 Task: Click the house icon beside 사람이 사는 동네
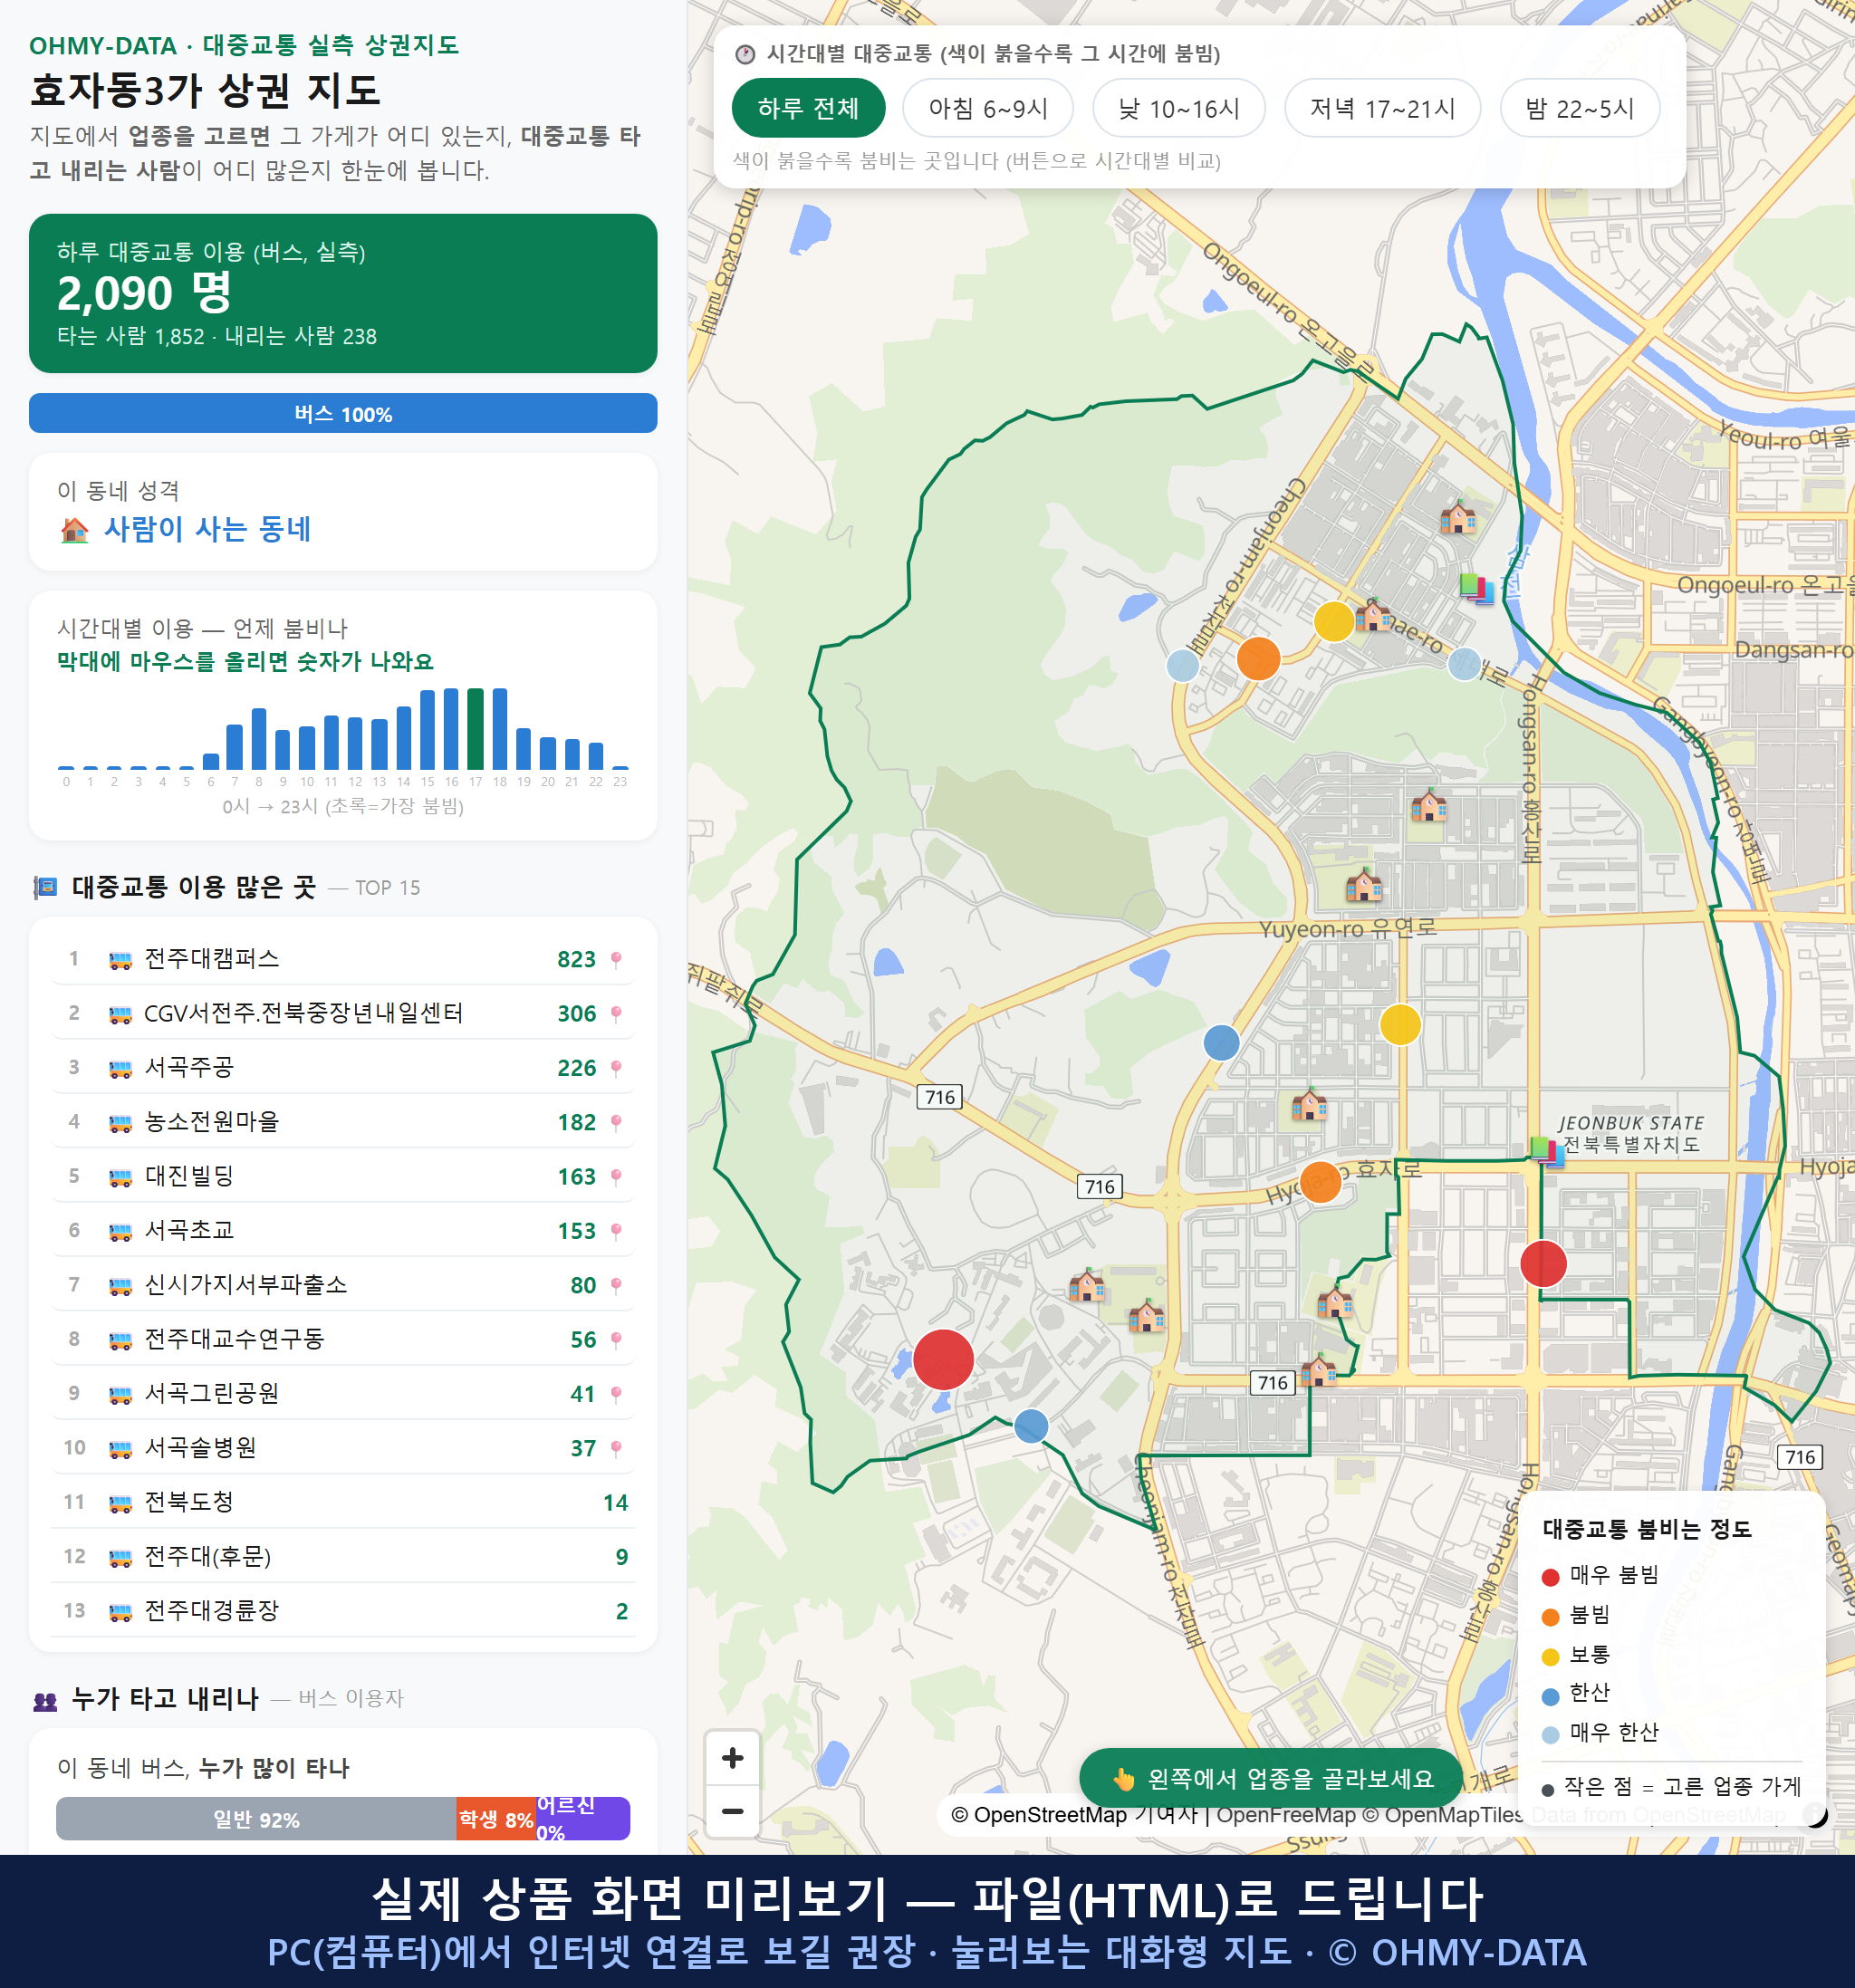[75, 530]
